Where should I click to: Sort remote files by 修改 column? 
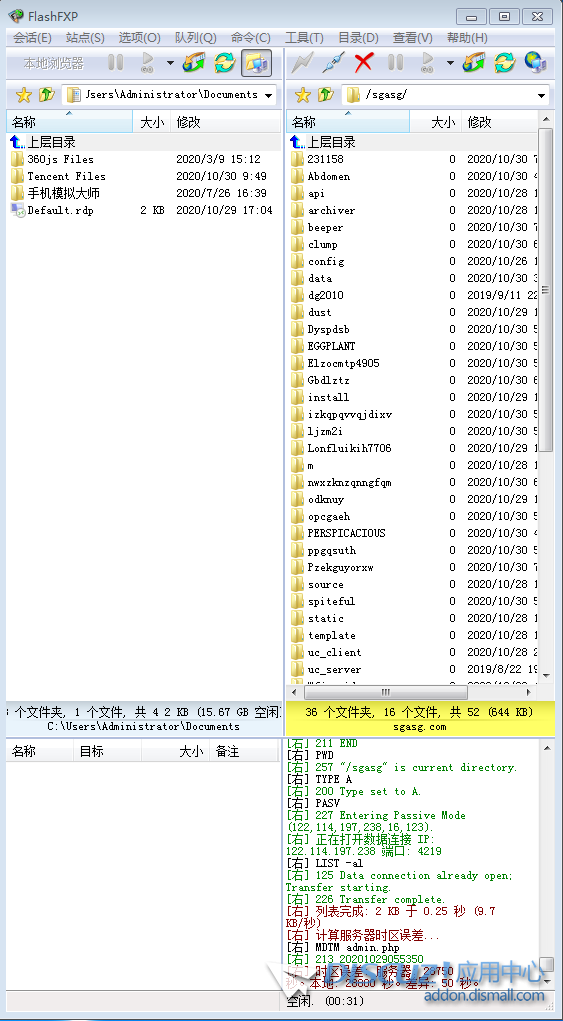[x=499, y=122]
